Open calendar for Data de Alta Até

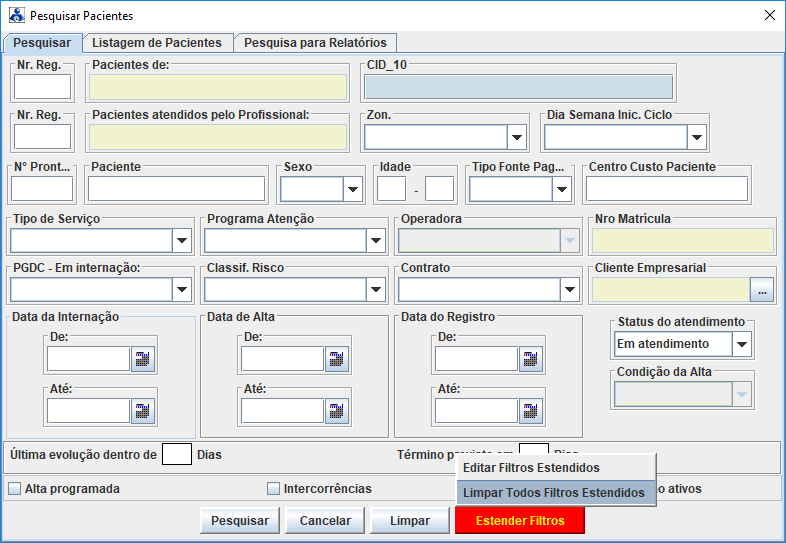(337, 411)
